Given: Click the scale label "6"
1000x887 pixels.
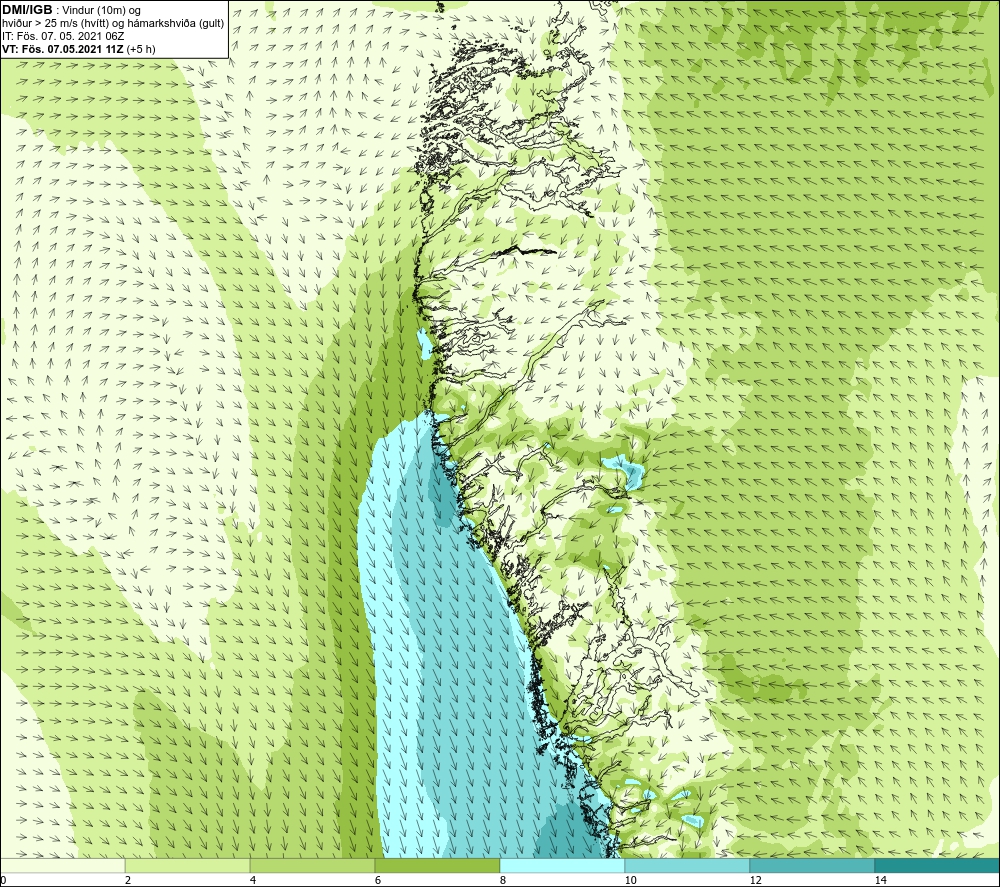Looking at the screenshot, I should 378,881.
